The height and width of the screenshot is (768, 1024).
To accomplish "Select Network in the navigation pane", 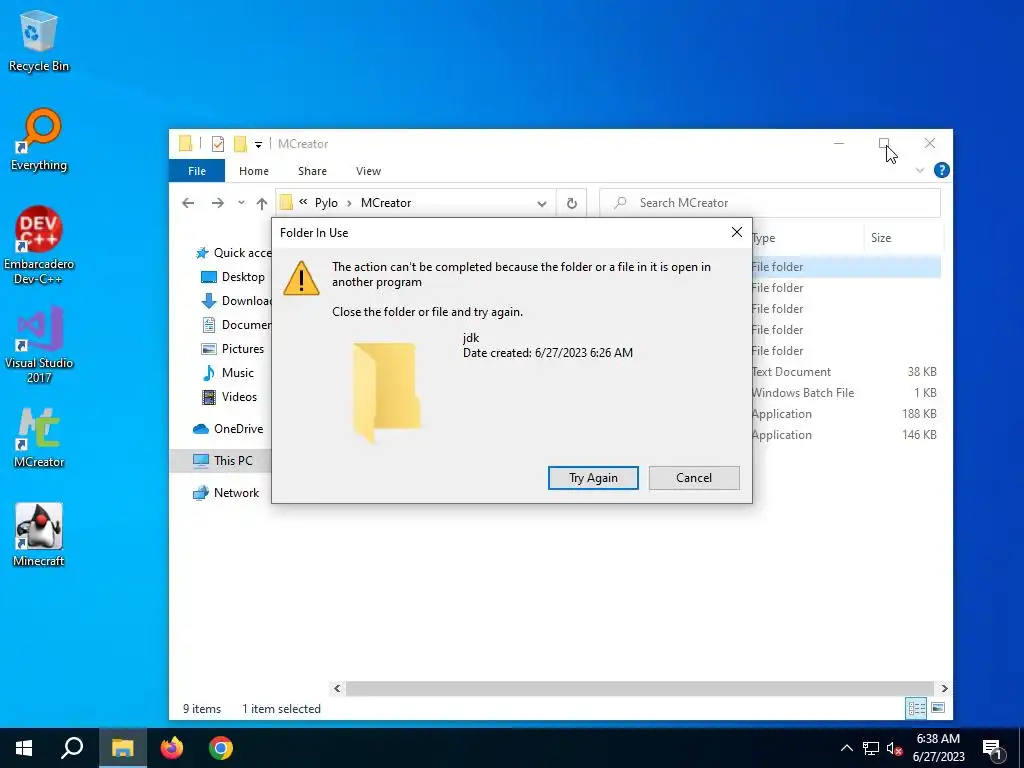I will point(226,492).
